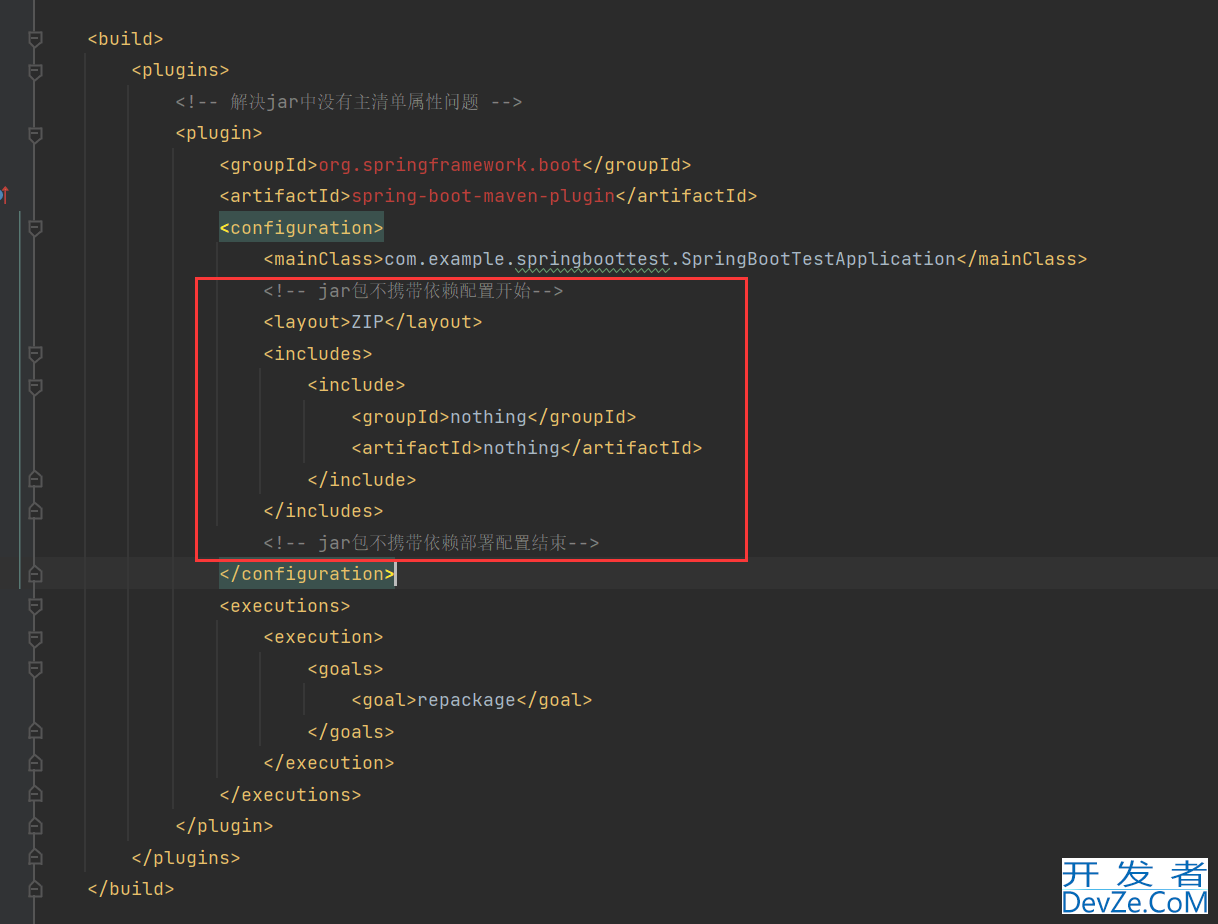Click the goal value repackage

coord(466,700)
